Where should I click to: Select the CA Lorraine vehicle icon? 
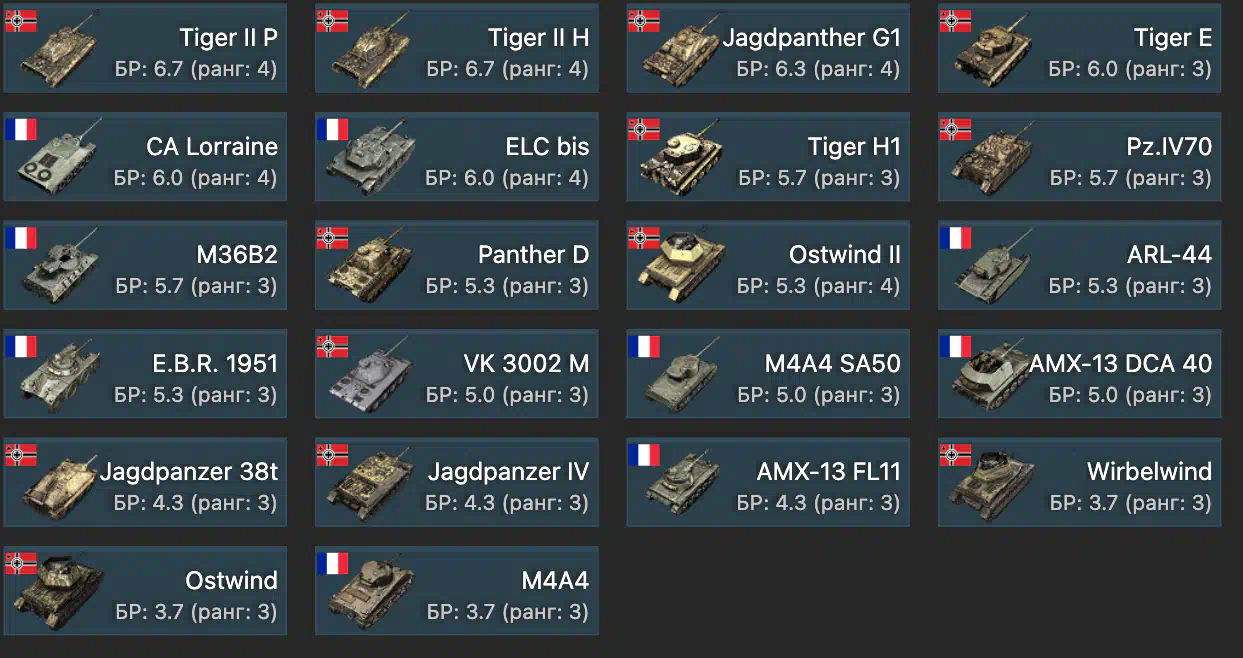coord(58,160)
